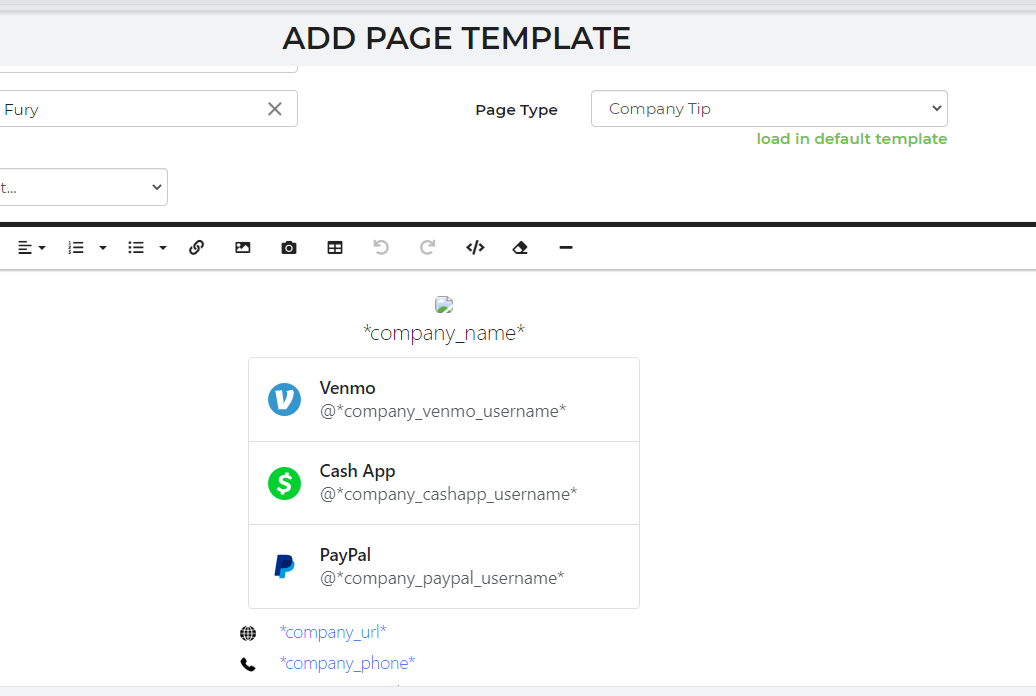Undo the last edit
Screen dimensions: 1036x696
point(381,248)
